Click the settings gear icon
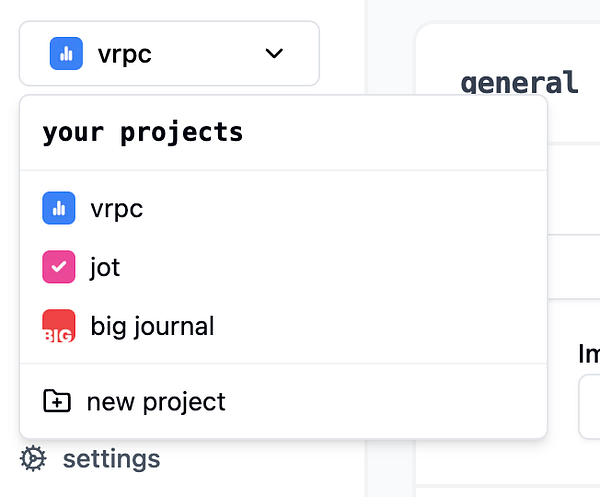The width and height of the screenshot is (600, 497). pos(33,459)
